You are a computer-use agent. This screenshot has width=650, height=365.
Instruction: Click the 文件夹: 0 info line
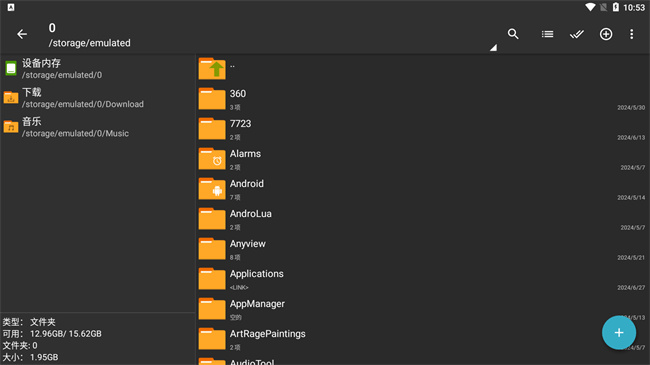pos(20,346)
